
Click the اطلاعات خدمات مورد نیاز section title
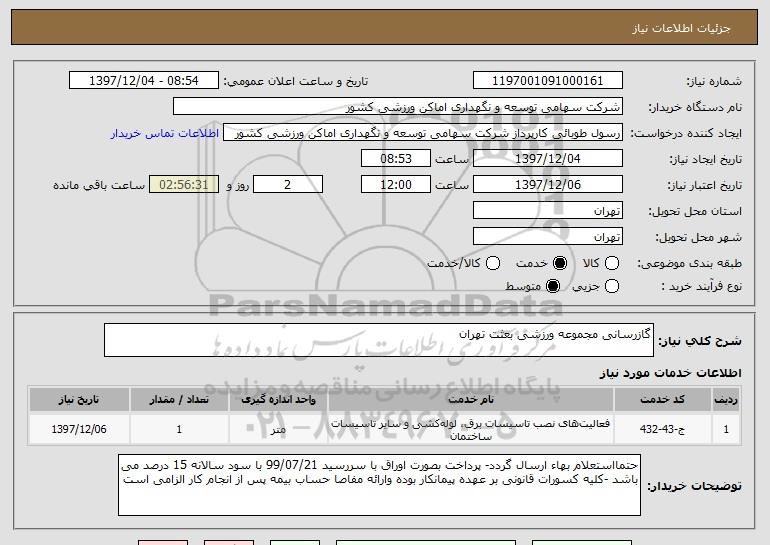tap(670, 373)
